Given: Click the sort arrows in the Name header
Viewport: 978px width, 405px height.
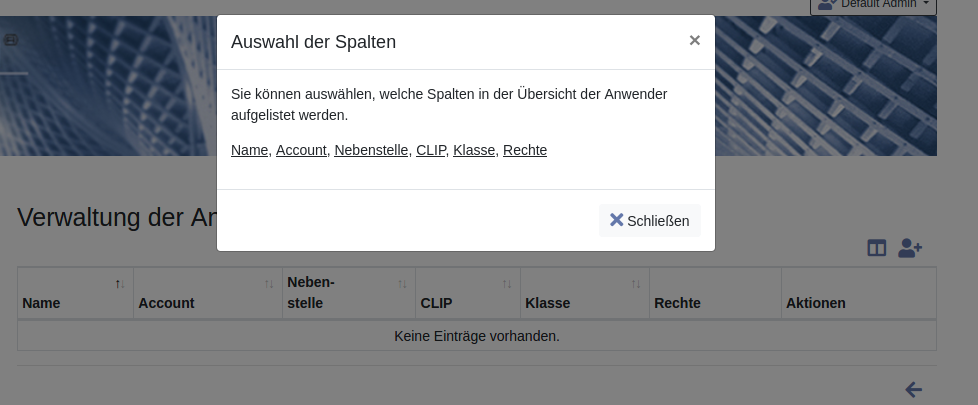Looking at the screenshot, I should click(x=120, y=284).
